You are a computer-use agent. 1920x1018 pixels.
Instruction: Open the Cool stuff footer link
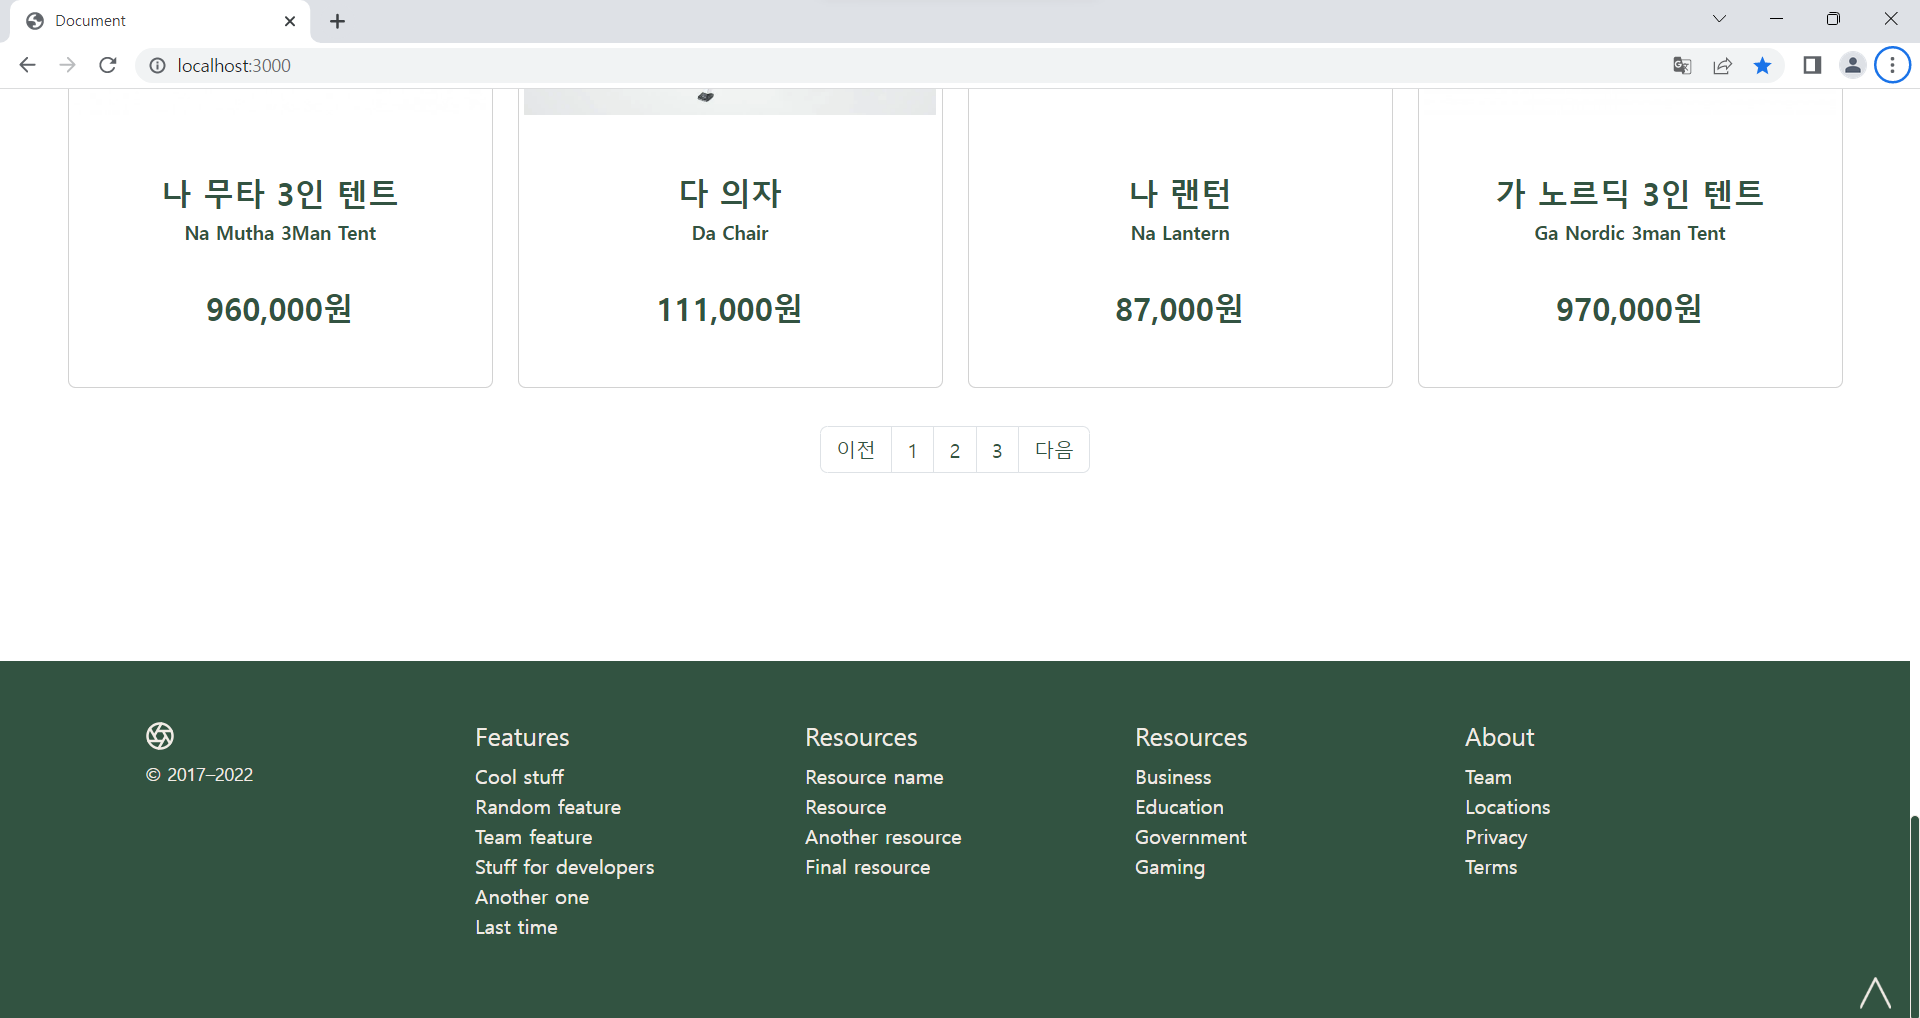coord(519,777)
